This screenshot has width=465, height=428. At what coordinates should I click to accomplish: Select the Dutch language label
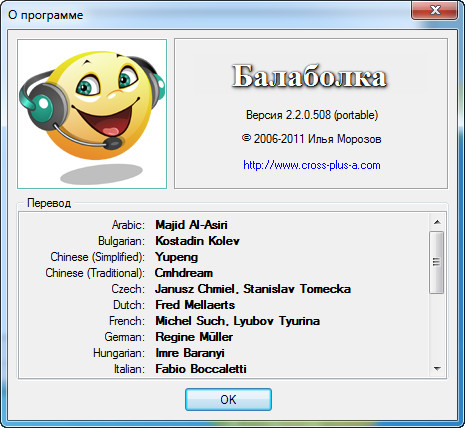tap(129, 305)
